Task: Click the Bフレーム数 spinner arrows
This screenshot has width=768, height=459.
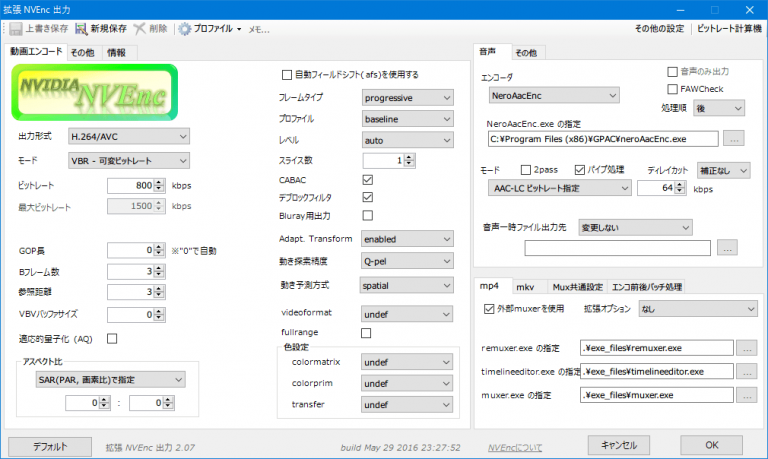Action: (x=159, y=271)
